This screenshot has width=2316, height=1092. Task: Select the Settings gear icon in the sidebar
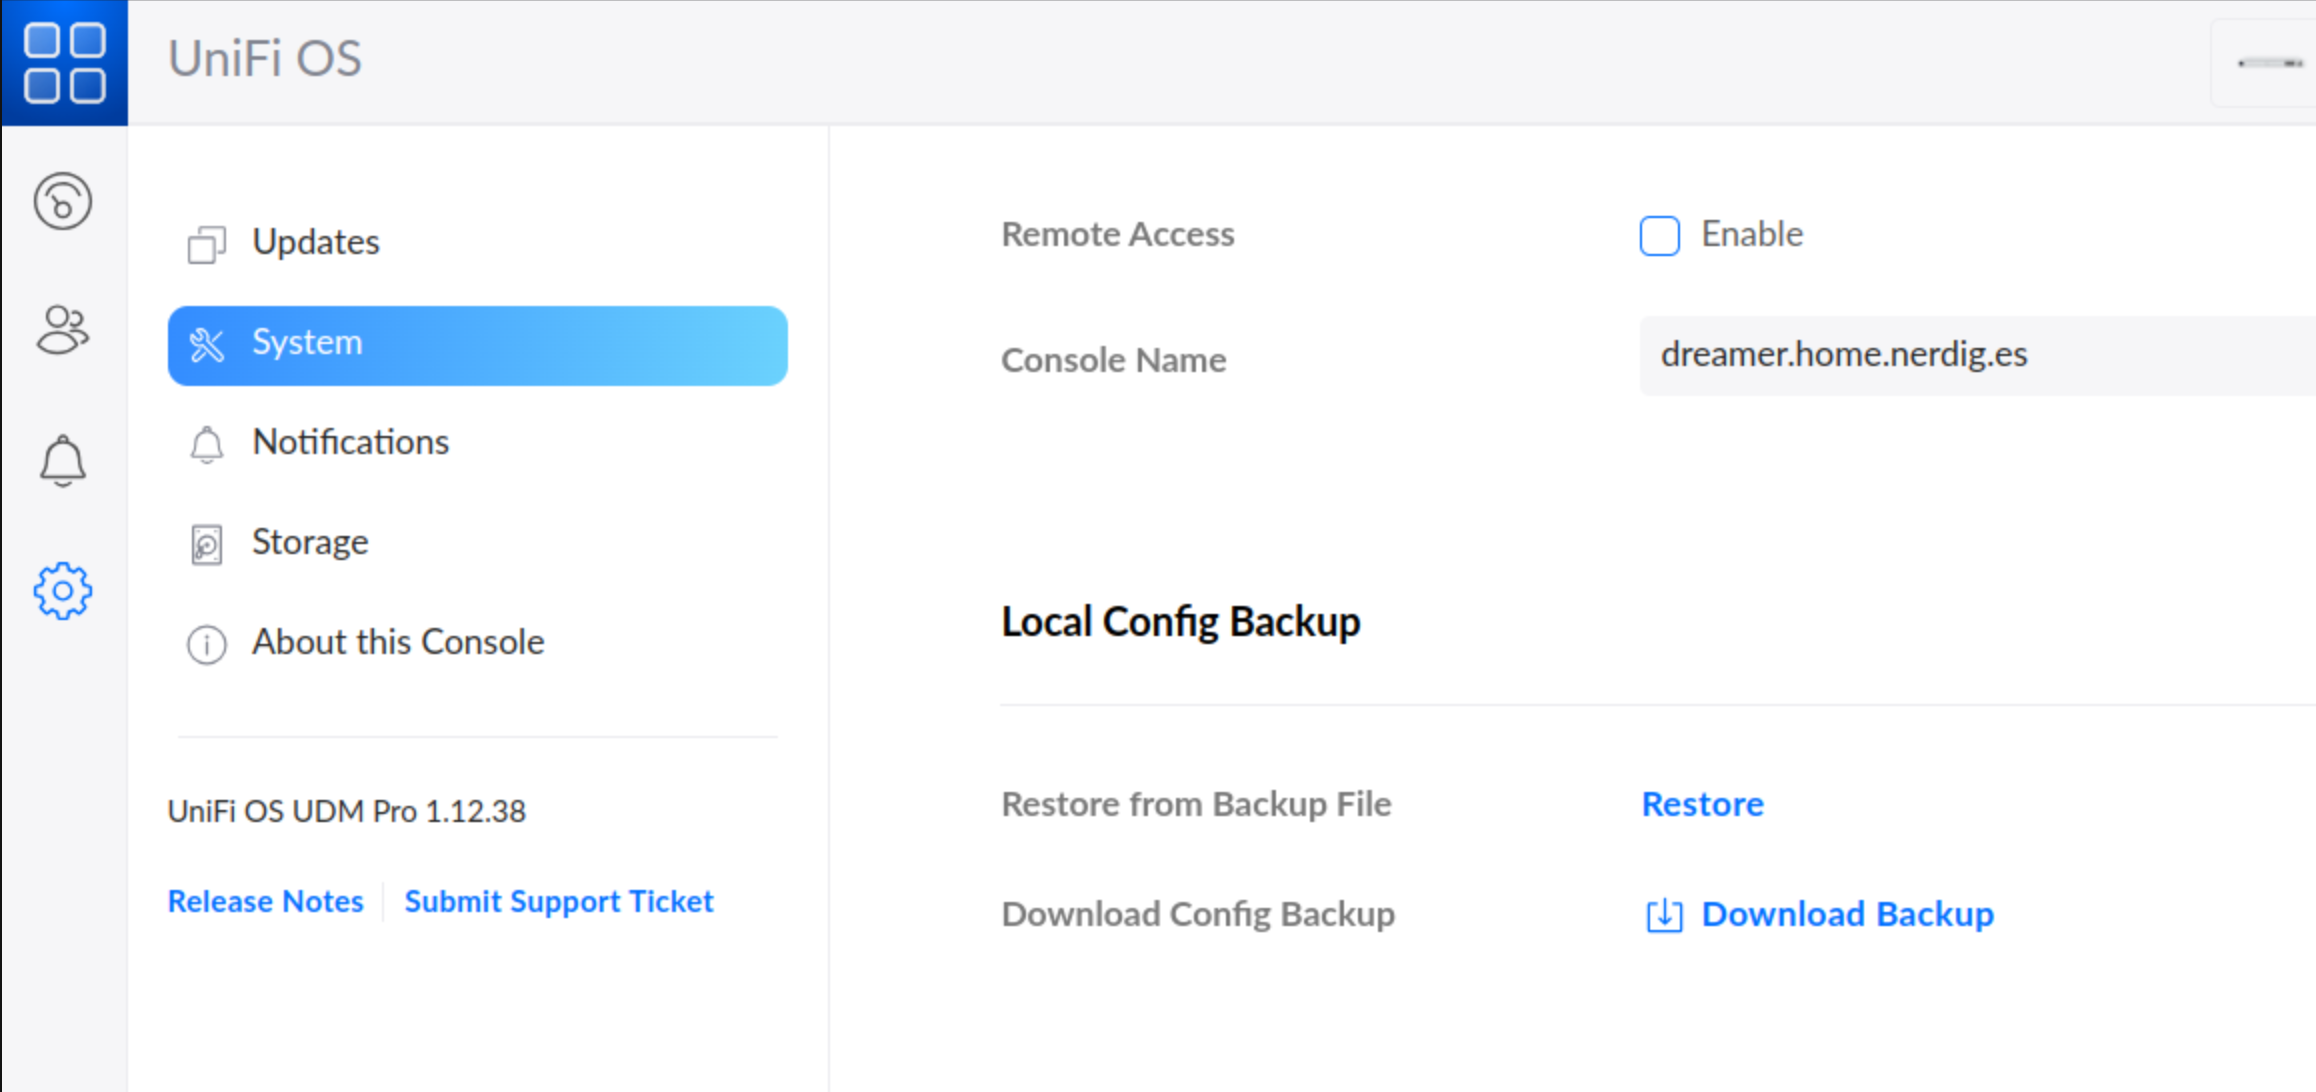pos(63,590)
